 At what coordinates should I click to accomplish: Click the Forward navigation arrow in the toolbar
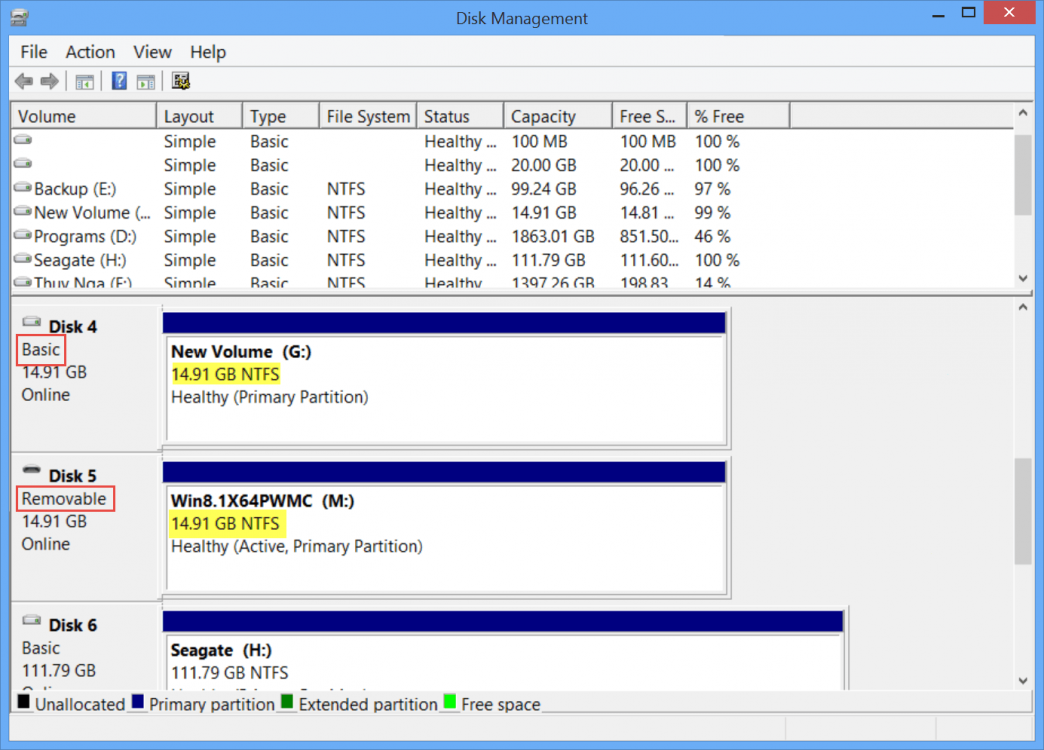coord(47,81)
